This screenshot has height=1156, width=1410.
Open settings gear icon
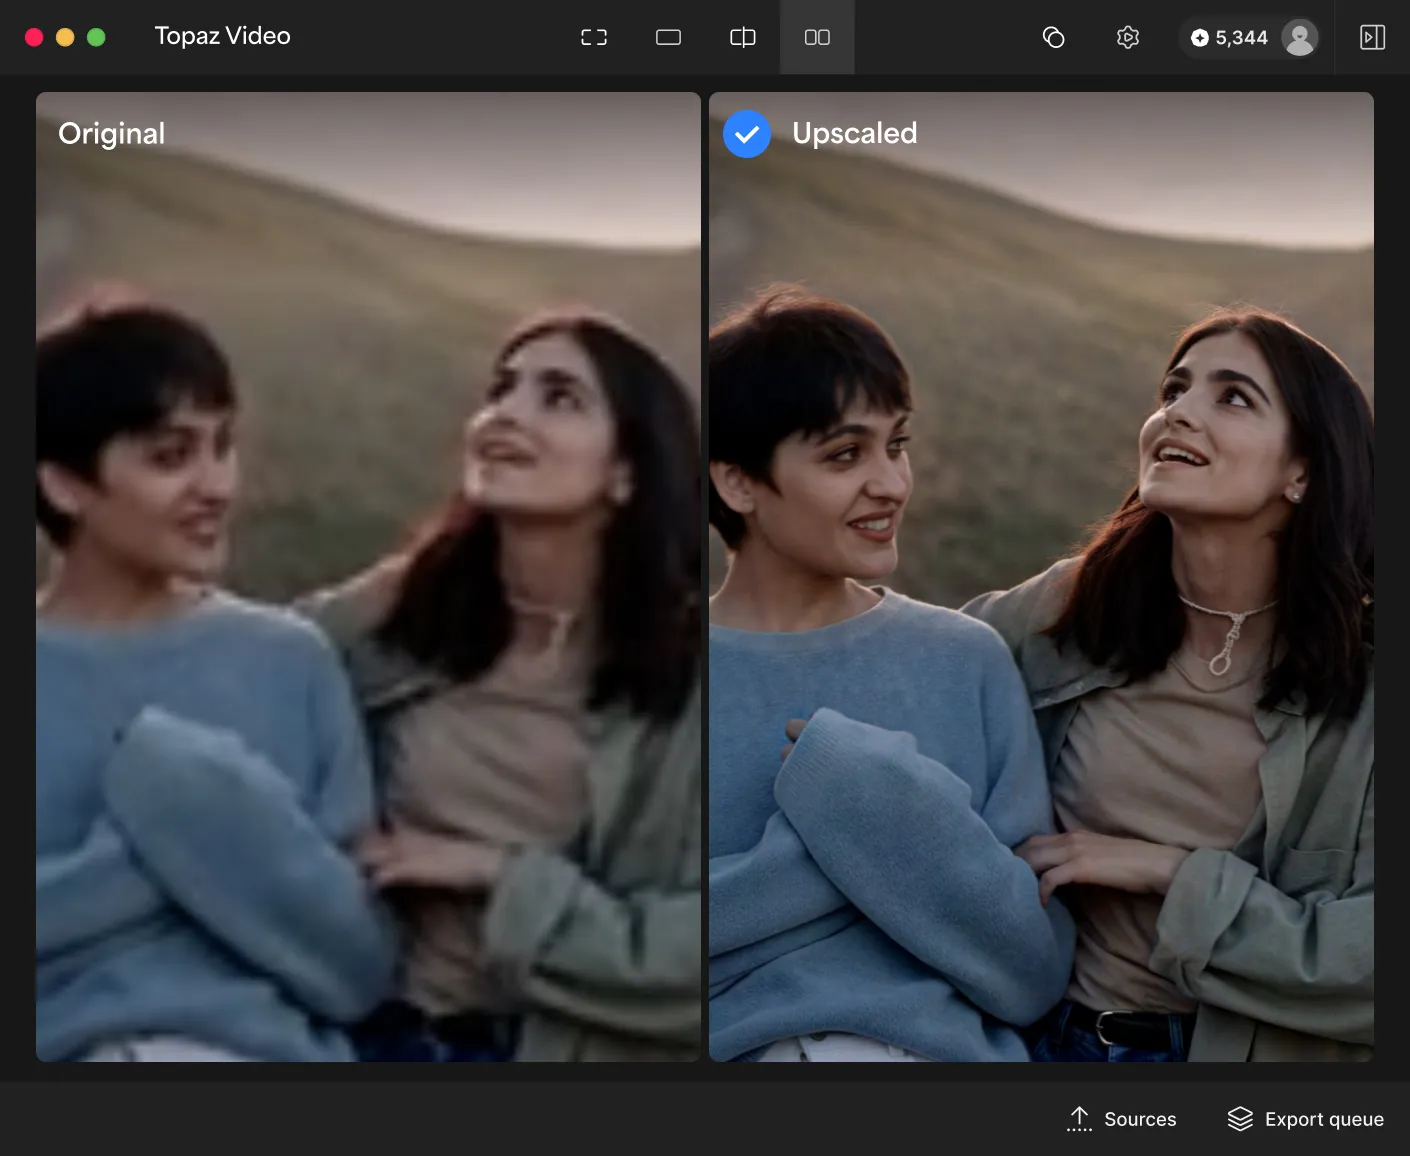click(1128, 37)
